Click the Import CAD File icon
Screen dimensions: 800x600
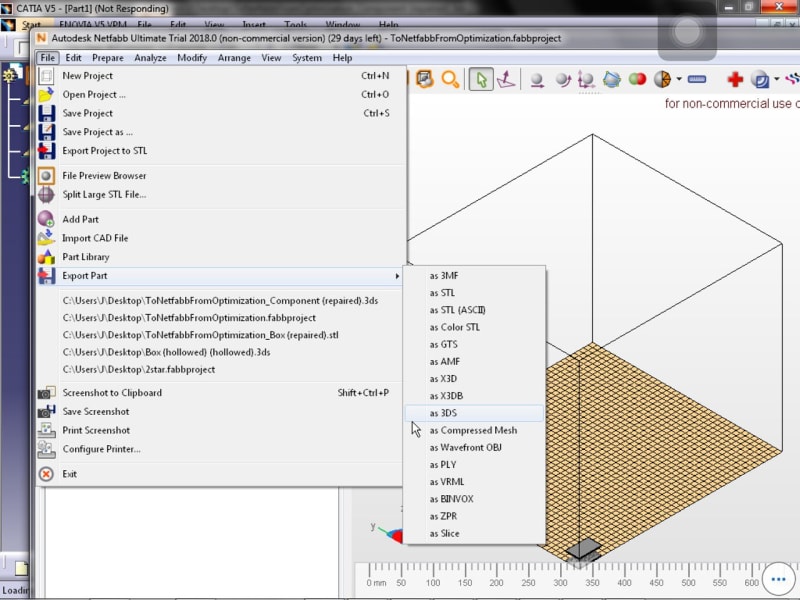pos(46,238)
